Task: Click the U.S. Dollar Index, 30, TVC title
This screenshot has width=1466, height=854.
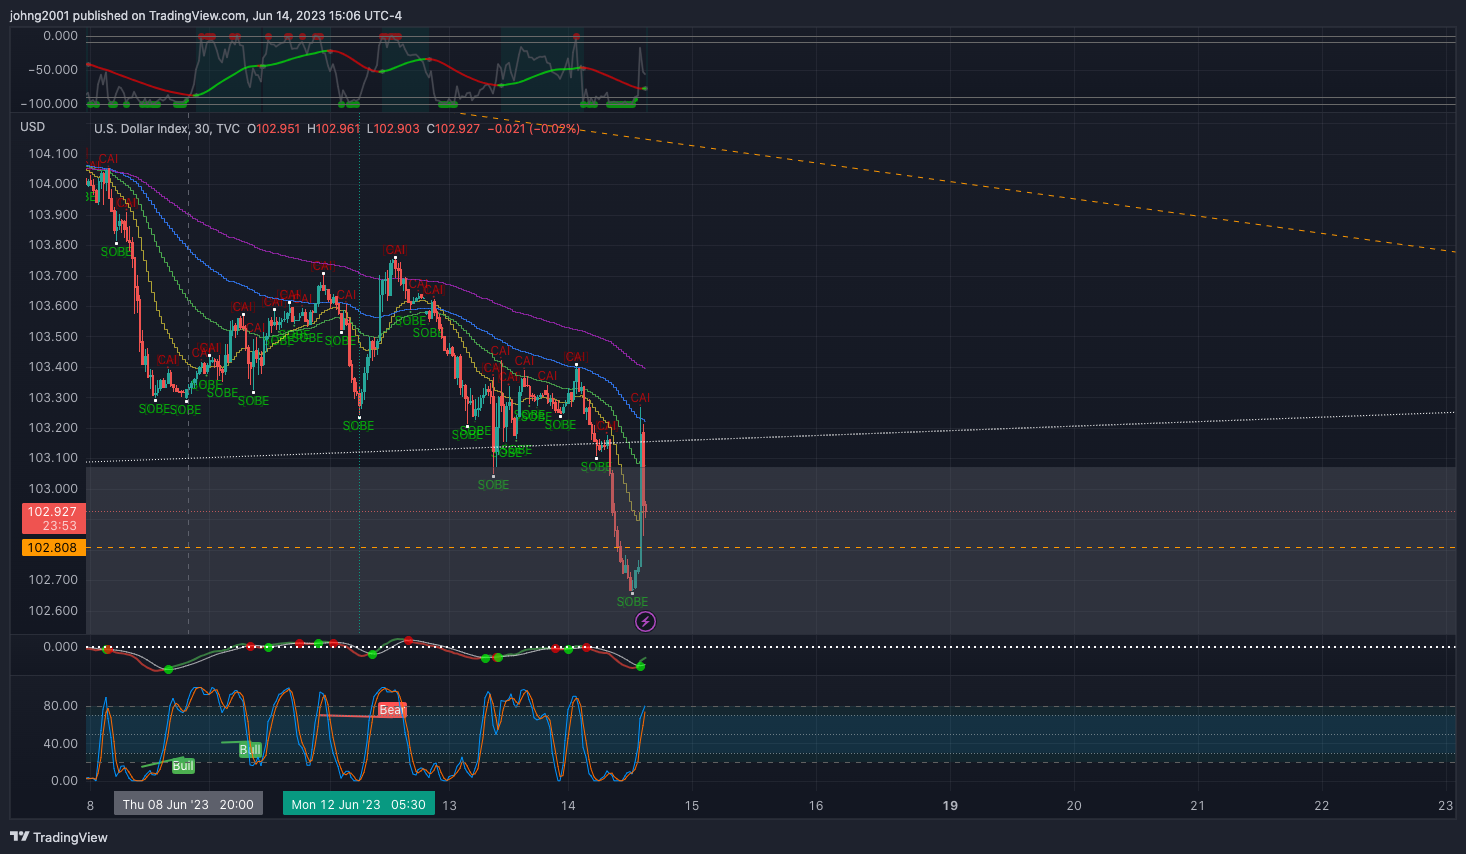Action: click(167, 129)
